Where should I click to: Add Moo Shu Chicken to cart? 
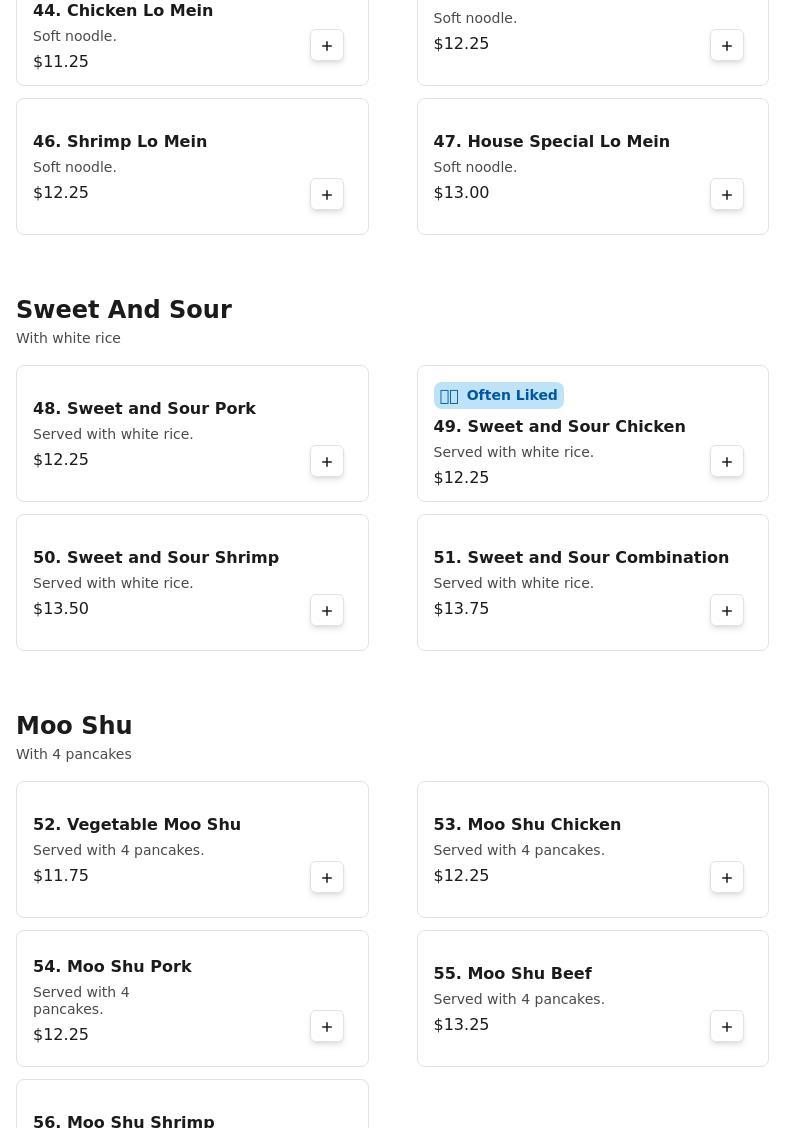[x=727, y=878]
